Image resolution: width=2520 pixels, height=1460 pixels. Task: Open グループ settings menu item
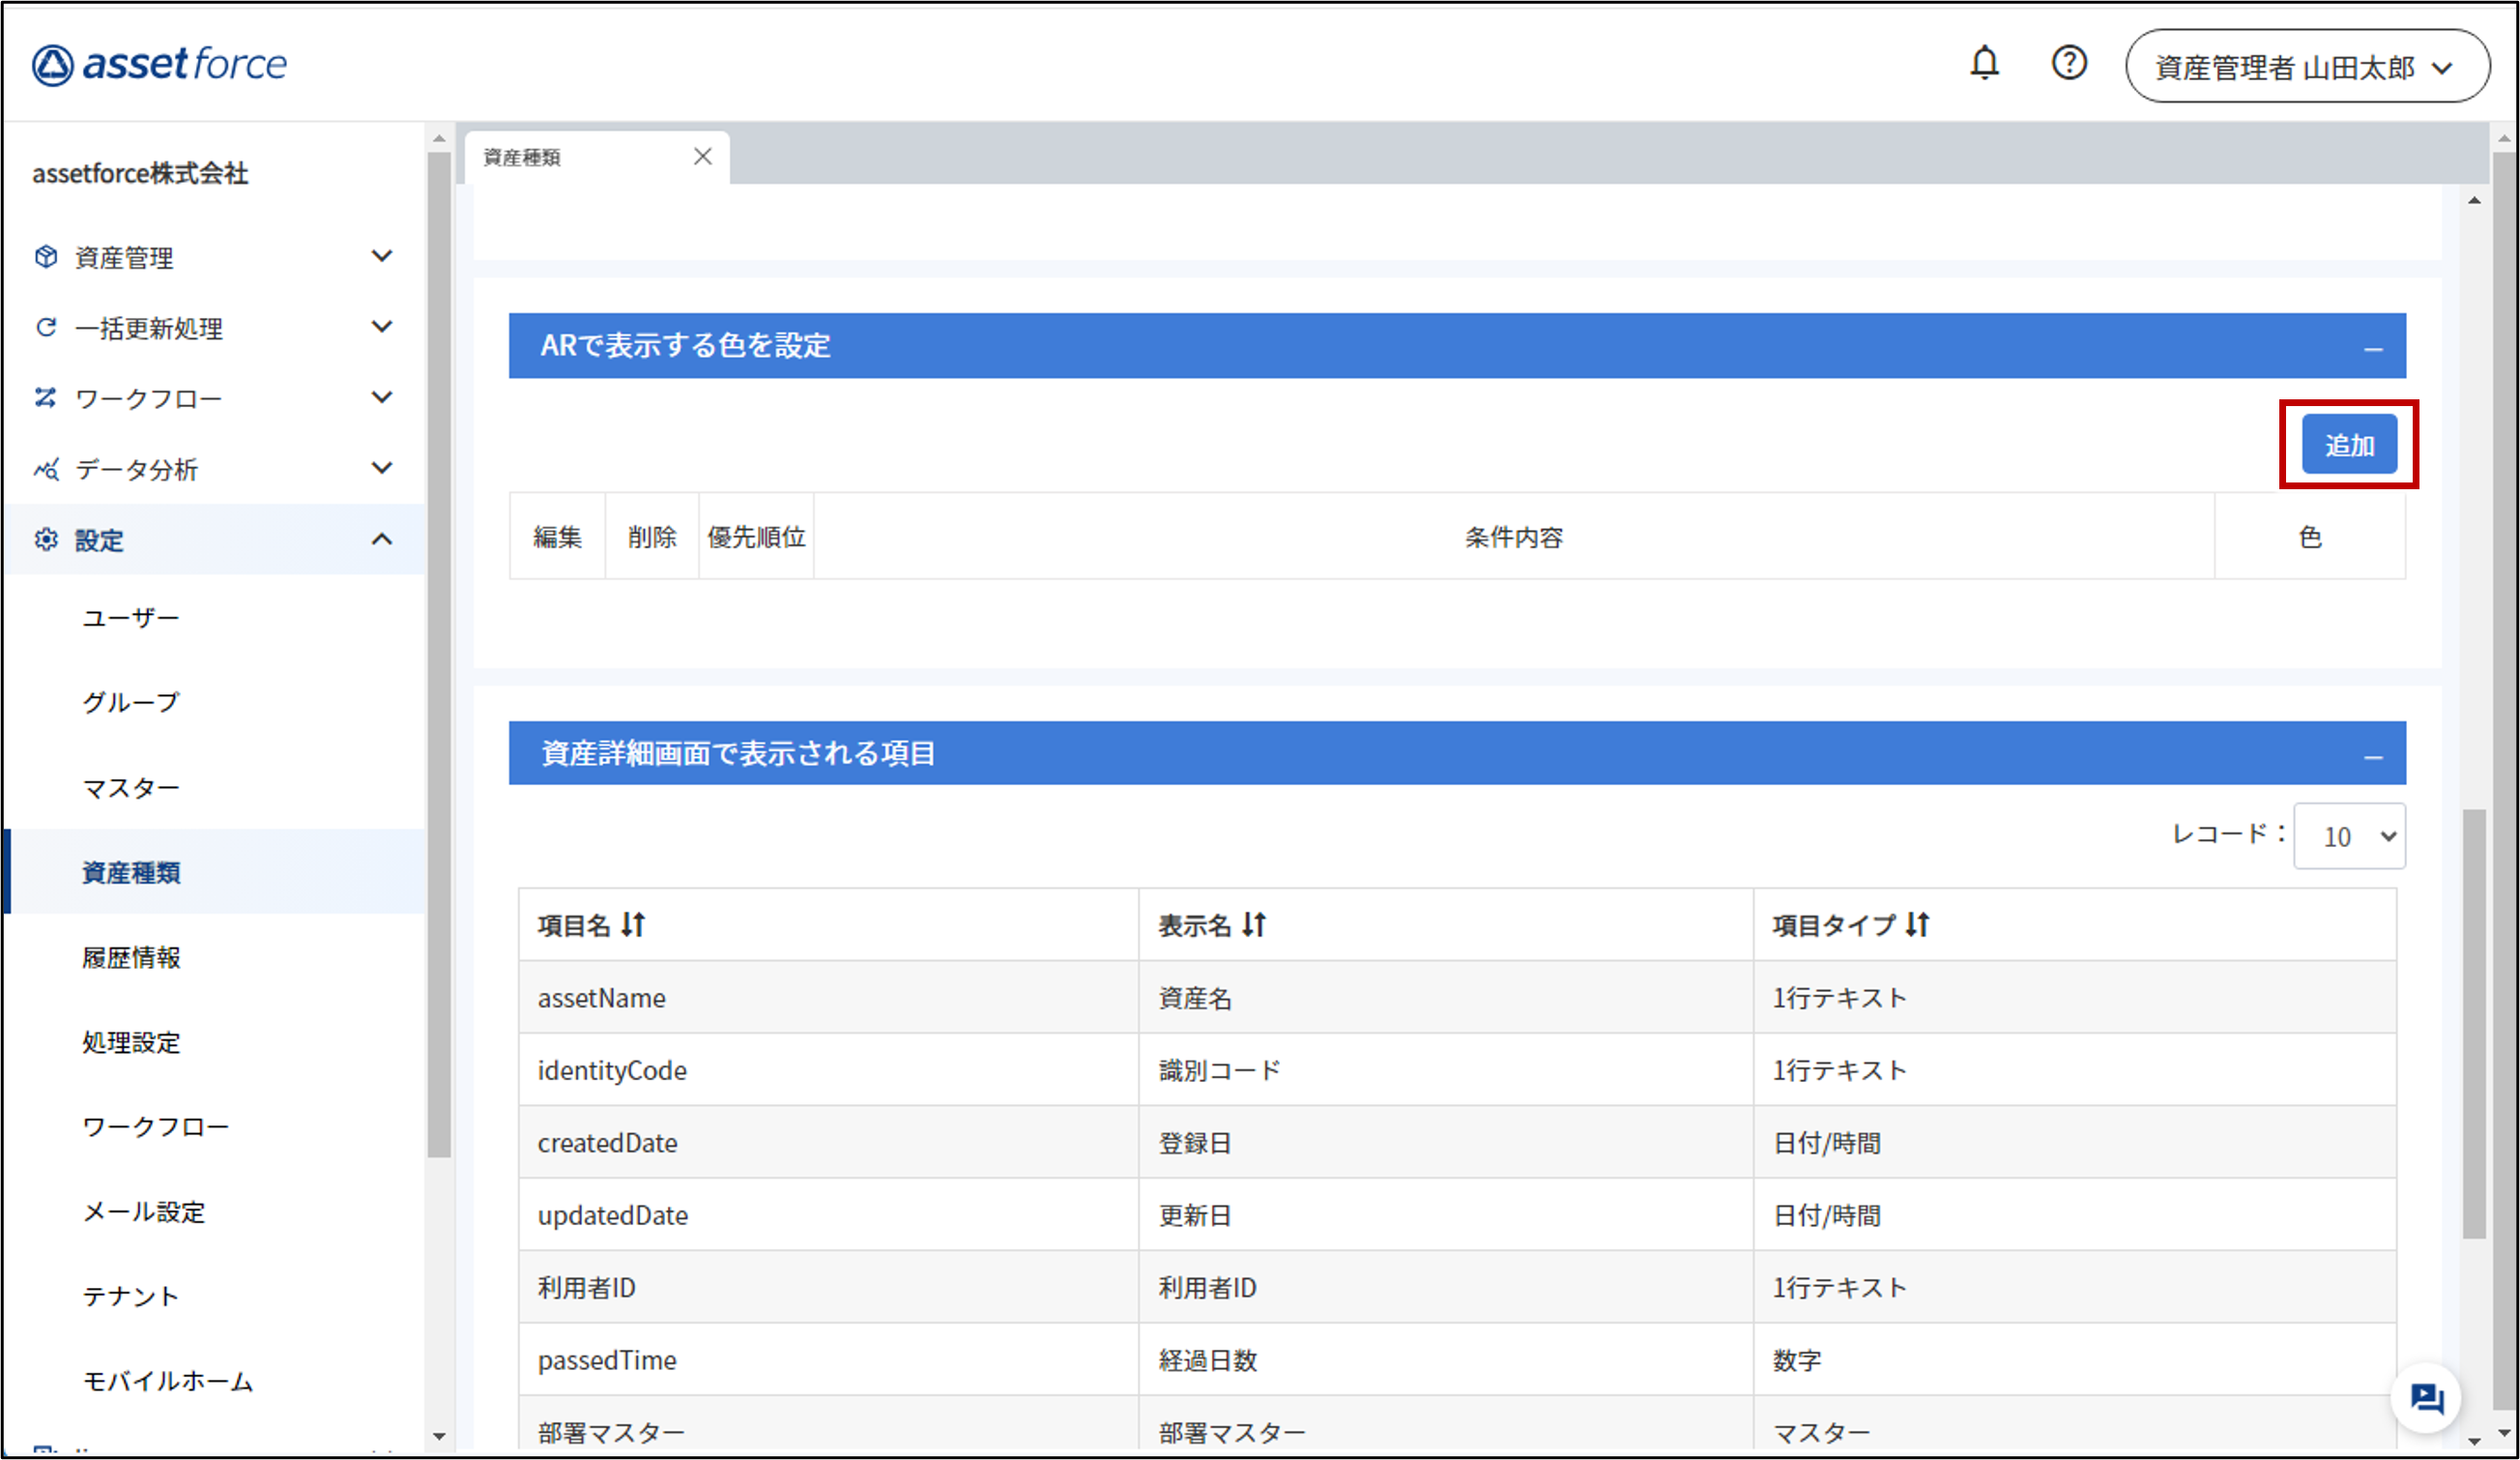131,702
